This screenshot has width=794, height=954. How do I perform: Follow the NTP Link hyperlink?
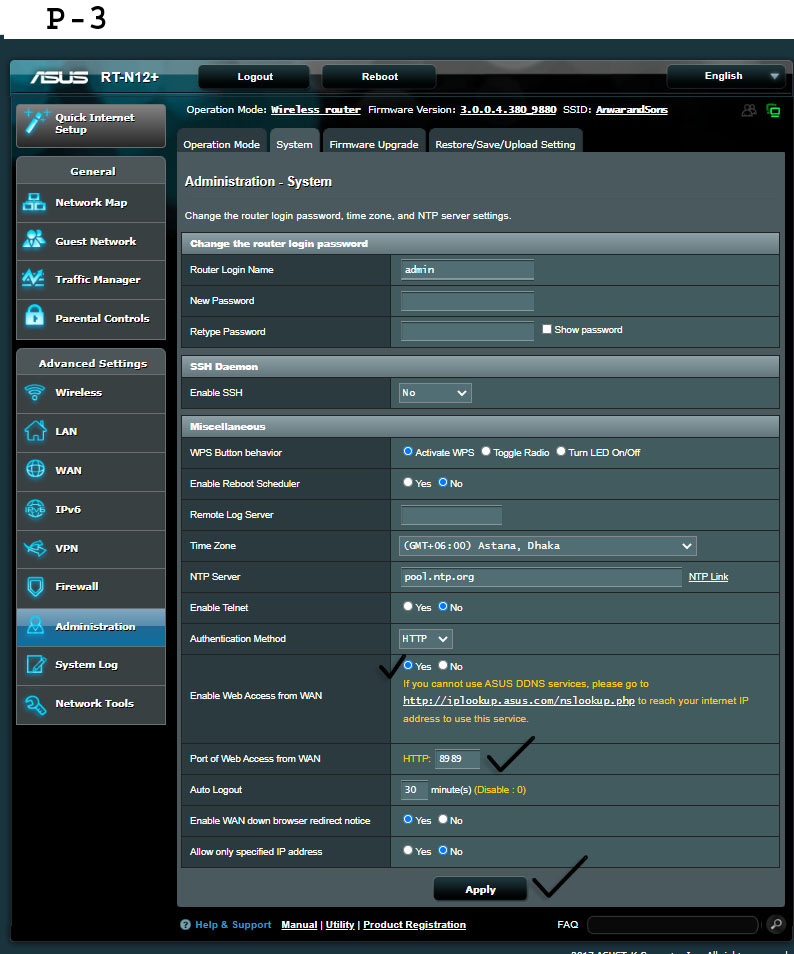pyautogui.click(x=708, y=577)
